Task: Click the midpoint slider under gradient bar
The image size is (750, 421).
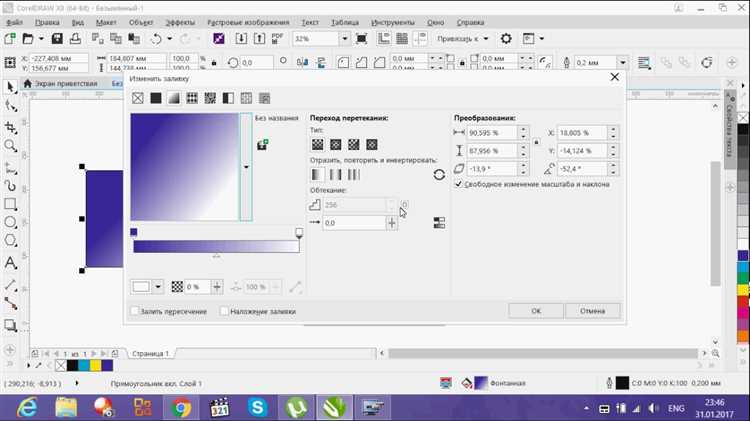Action: 216,256
